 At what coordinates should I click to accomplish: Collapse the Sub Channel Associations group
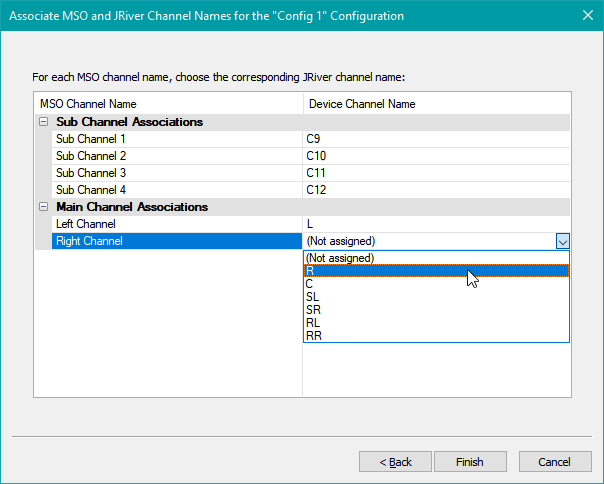44,122
